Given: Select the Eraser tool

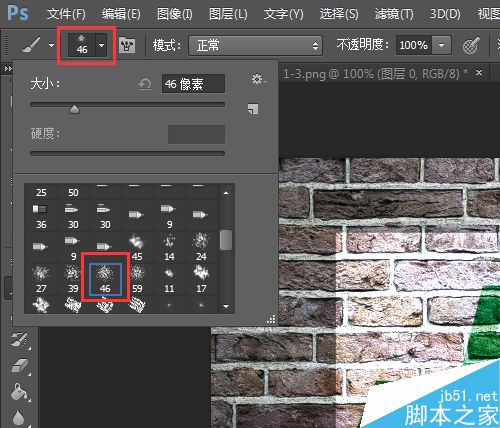Looking at the screenshot, I should pyautogui.click(x=20, y=365).
